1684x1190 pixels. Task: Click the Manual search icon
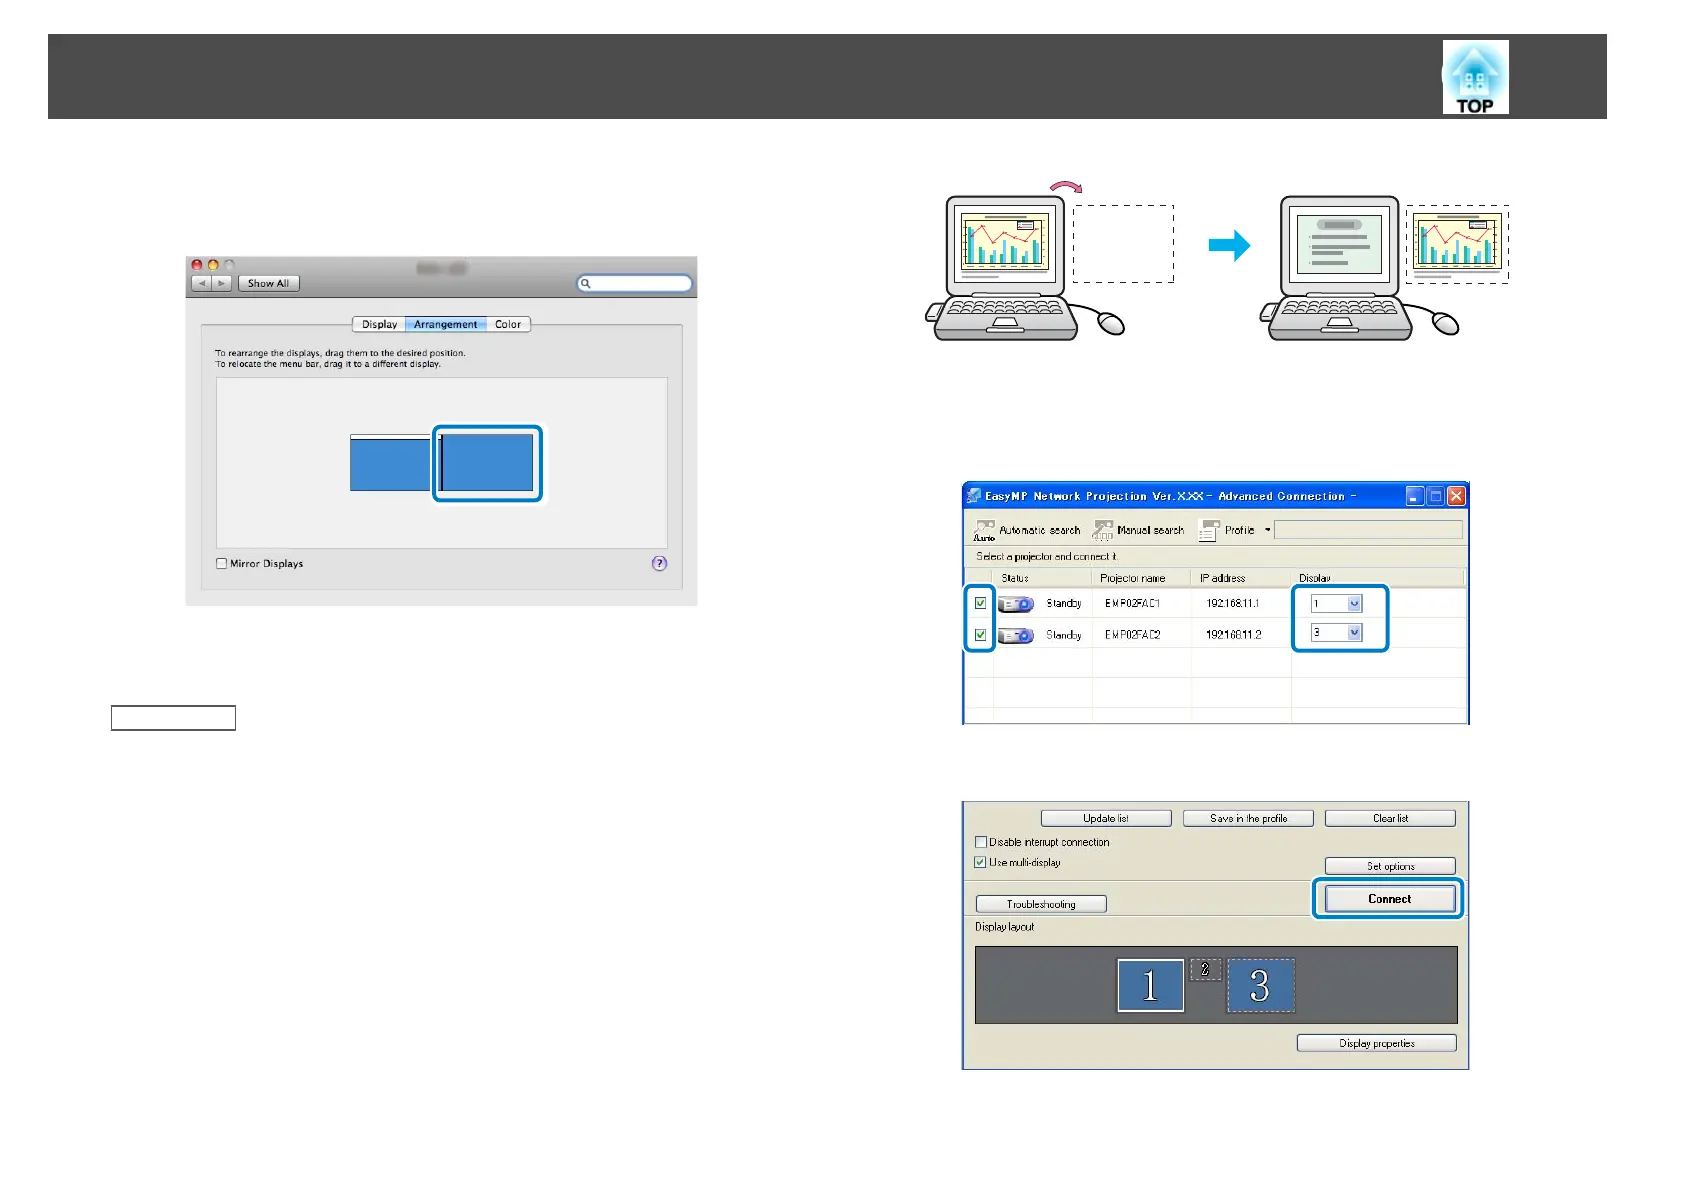coord(1103,530)
